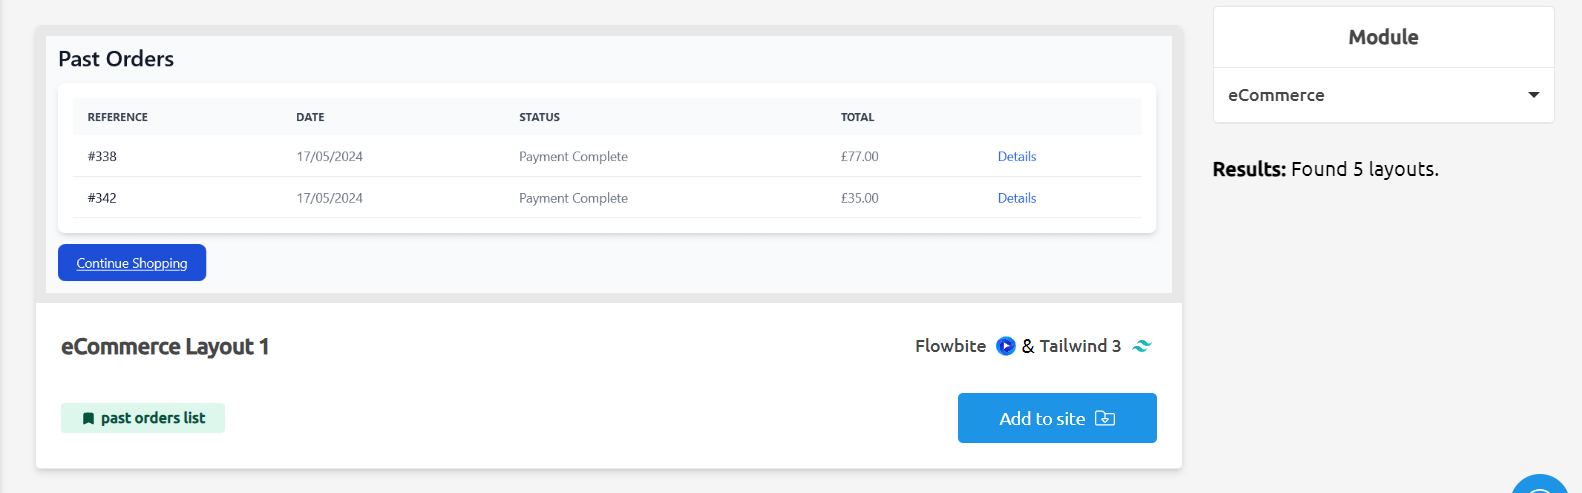Click the Add to site button

(1057, 418)
